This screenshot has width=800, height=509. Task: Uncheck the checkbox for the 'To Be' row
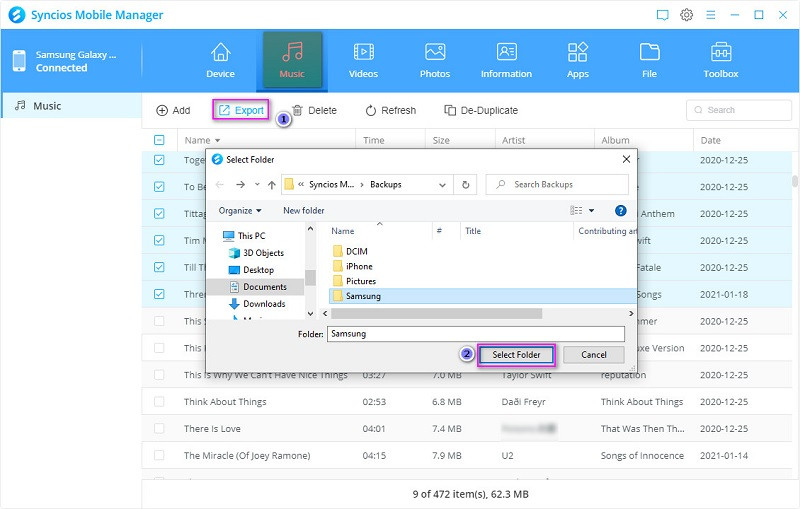(159, 187)
